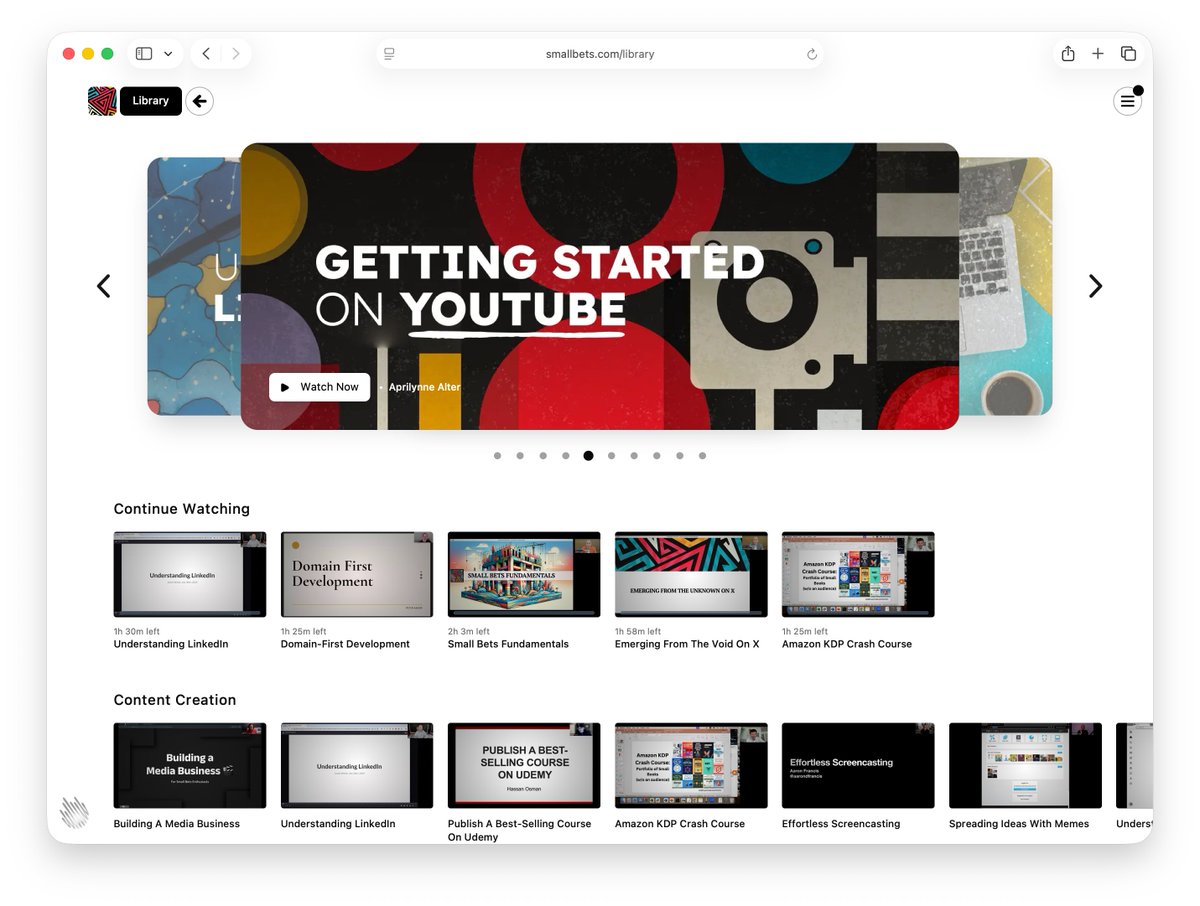Click the Small Bets logo icon
This screenshot has height=906, width=1200.
[x=102, y=101]
